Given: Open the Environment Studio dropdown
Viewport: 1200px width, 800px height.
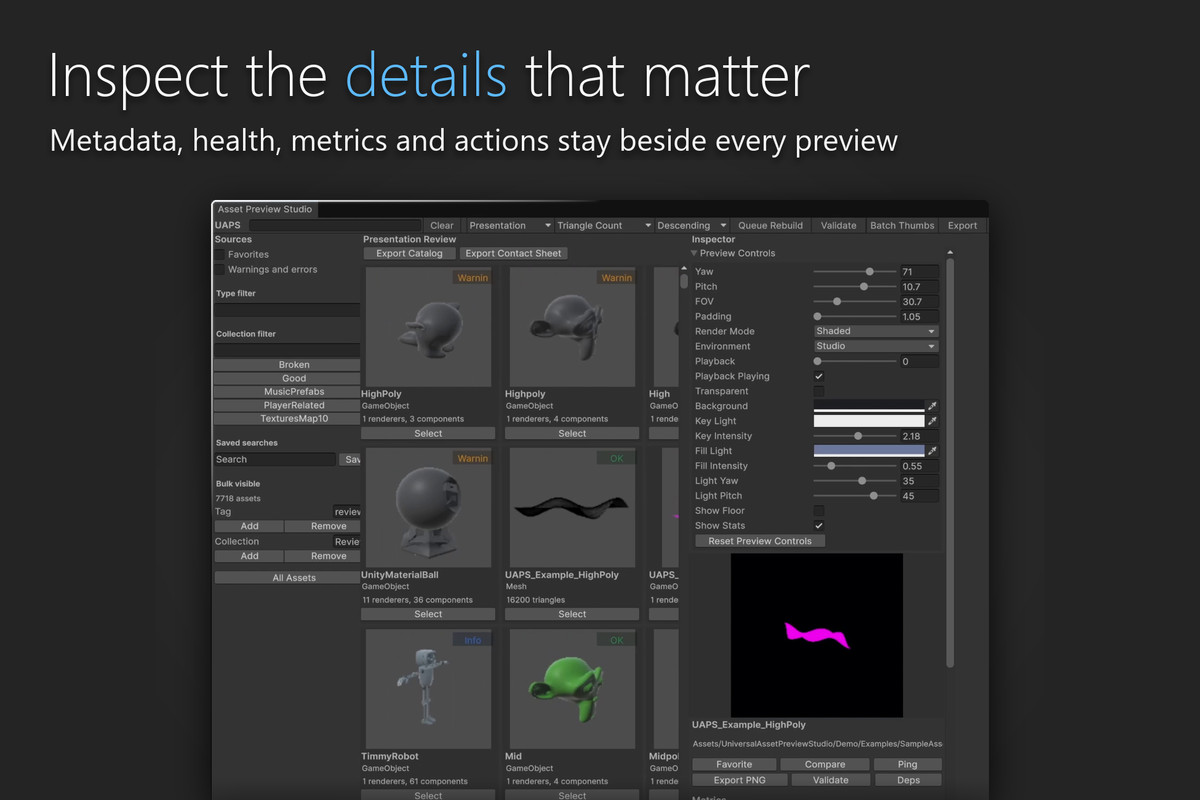Looking at the screenshot, I should [876, 346].
